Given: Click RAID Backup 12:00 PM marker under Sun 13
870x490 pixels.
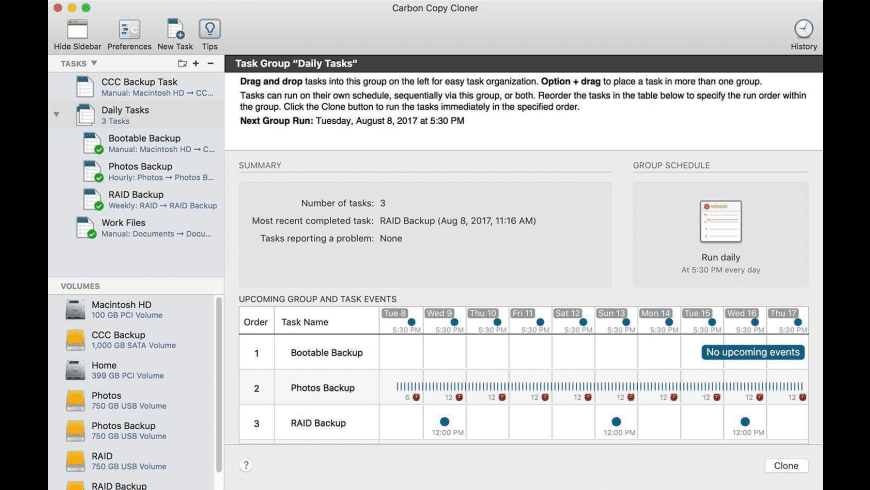Looking at the screenshot, I should (616, 422).
